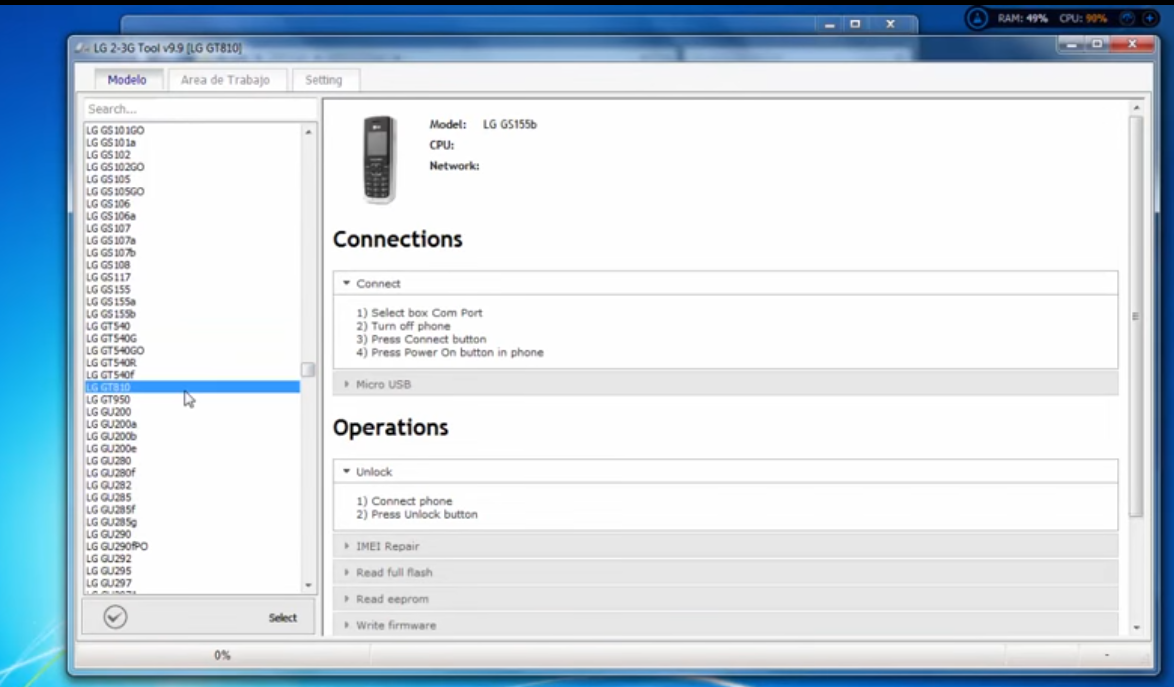Open the Setting tab
The image size is (1174, 687).
323,79
